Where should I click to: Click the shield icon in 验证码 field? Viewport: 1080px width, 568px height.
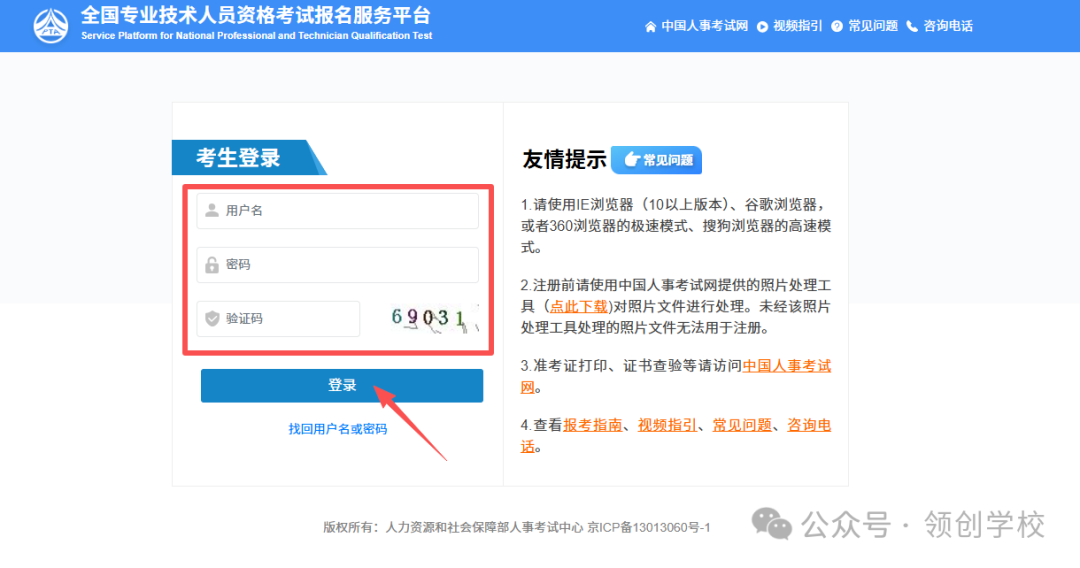(212, 318)
